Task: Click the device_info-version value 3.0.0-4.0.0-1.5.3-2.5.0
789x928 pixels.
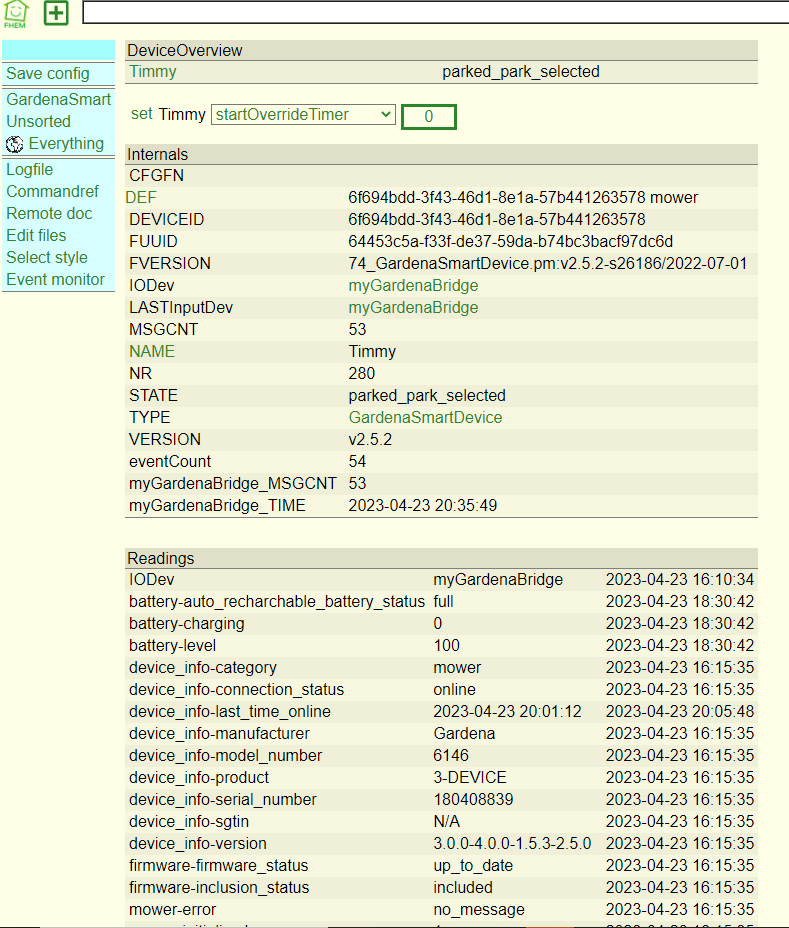Action: click(x=512, y=843)
